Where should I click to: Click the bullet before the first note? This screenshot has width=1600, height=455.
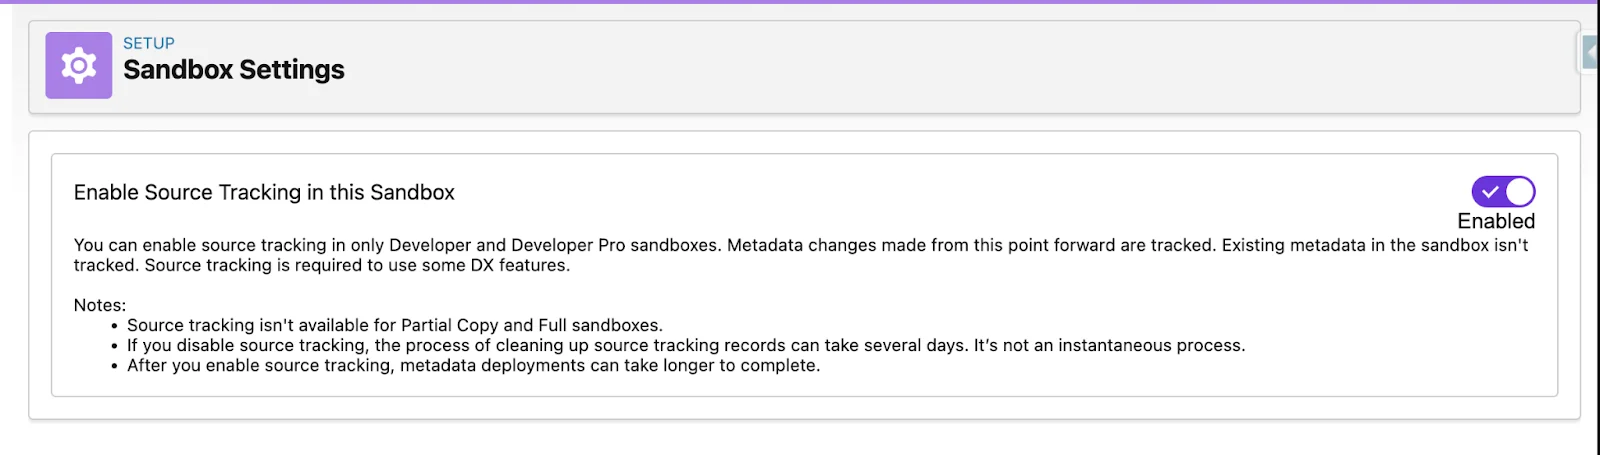coord(115,326)
